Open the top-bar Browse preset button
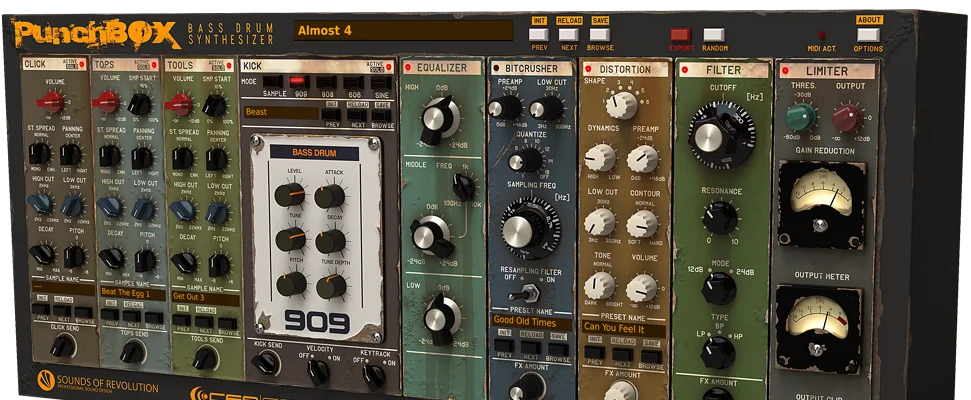971x400 pixels. coord(600,35)
